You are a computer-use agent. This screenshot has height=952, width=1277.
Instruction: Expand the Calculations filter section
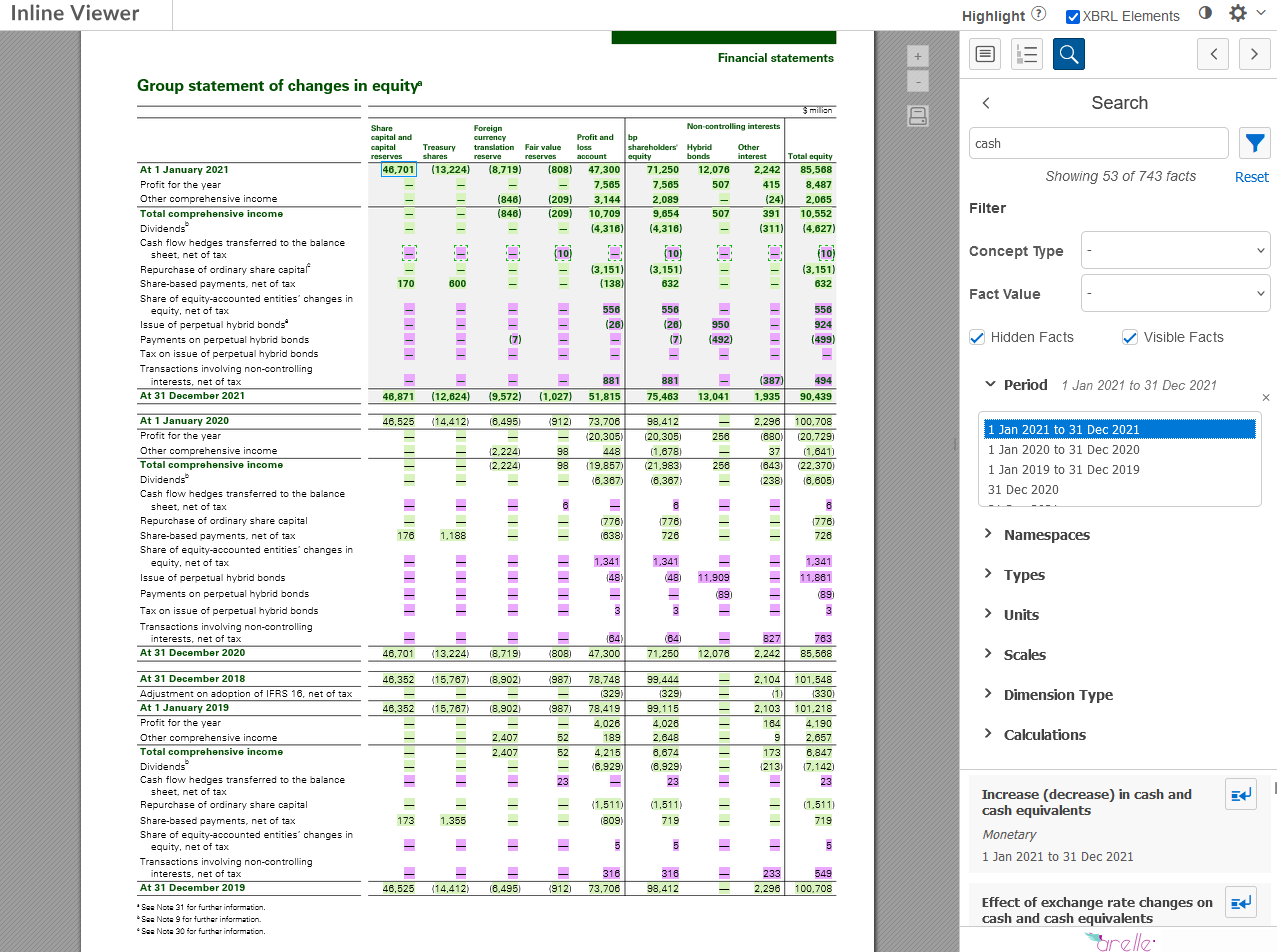1034,735
